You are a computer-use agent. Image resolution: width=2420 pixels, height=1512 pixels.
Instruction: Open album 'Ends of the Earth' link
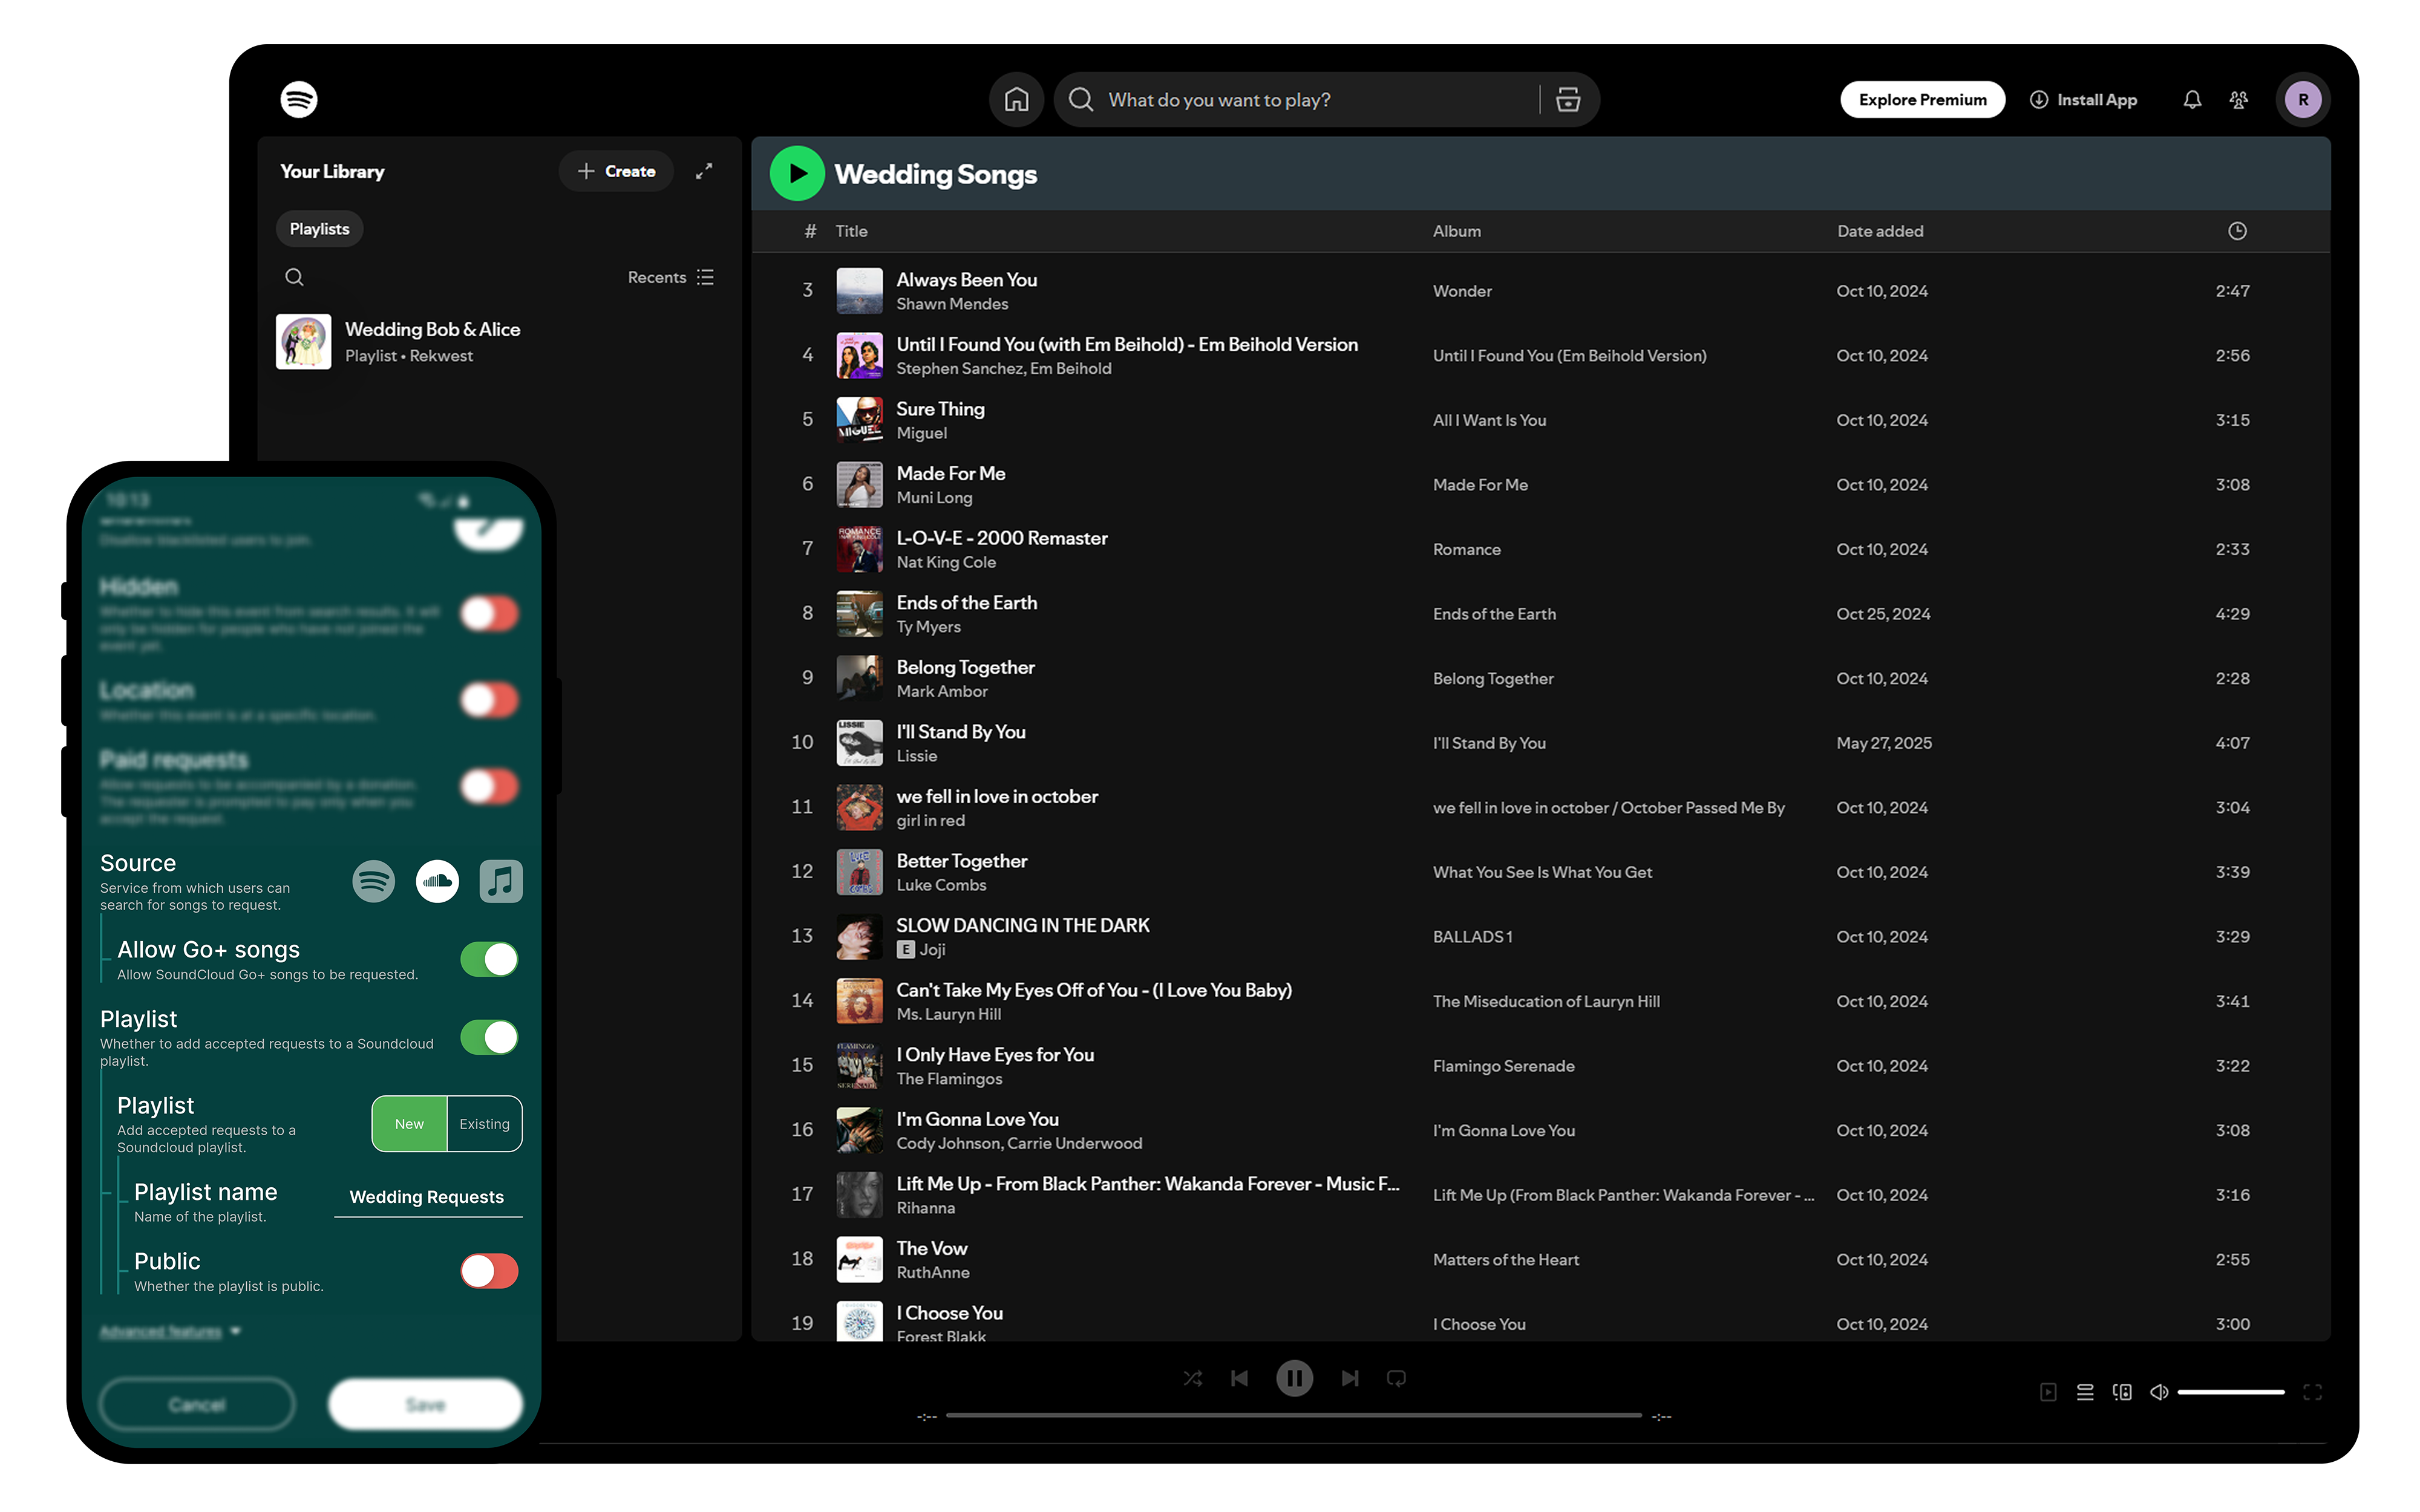1494,614
